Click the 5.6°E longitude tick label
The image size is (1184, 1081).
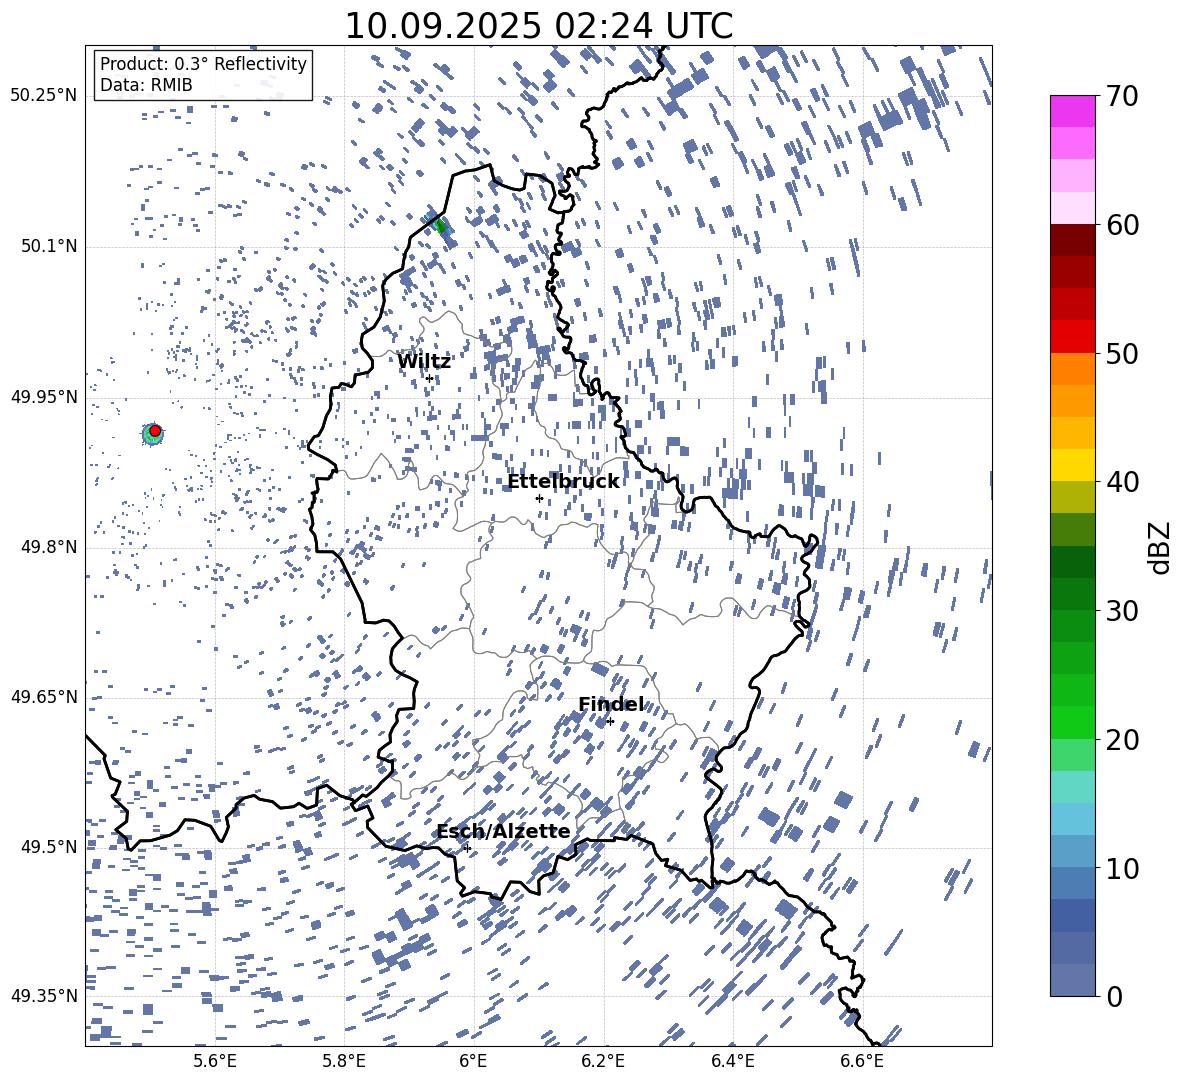coord(214,1061)
